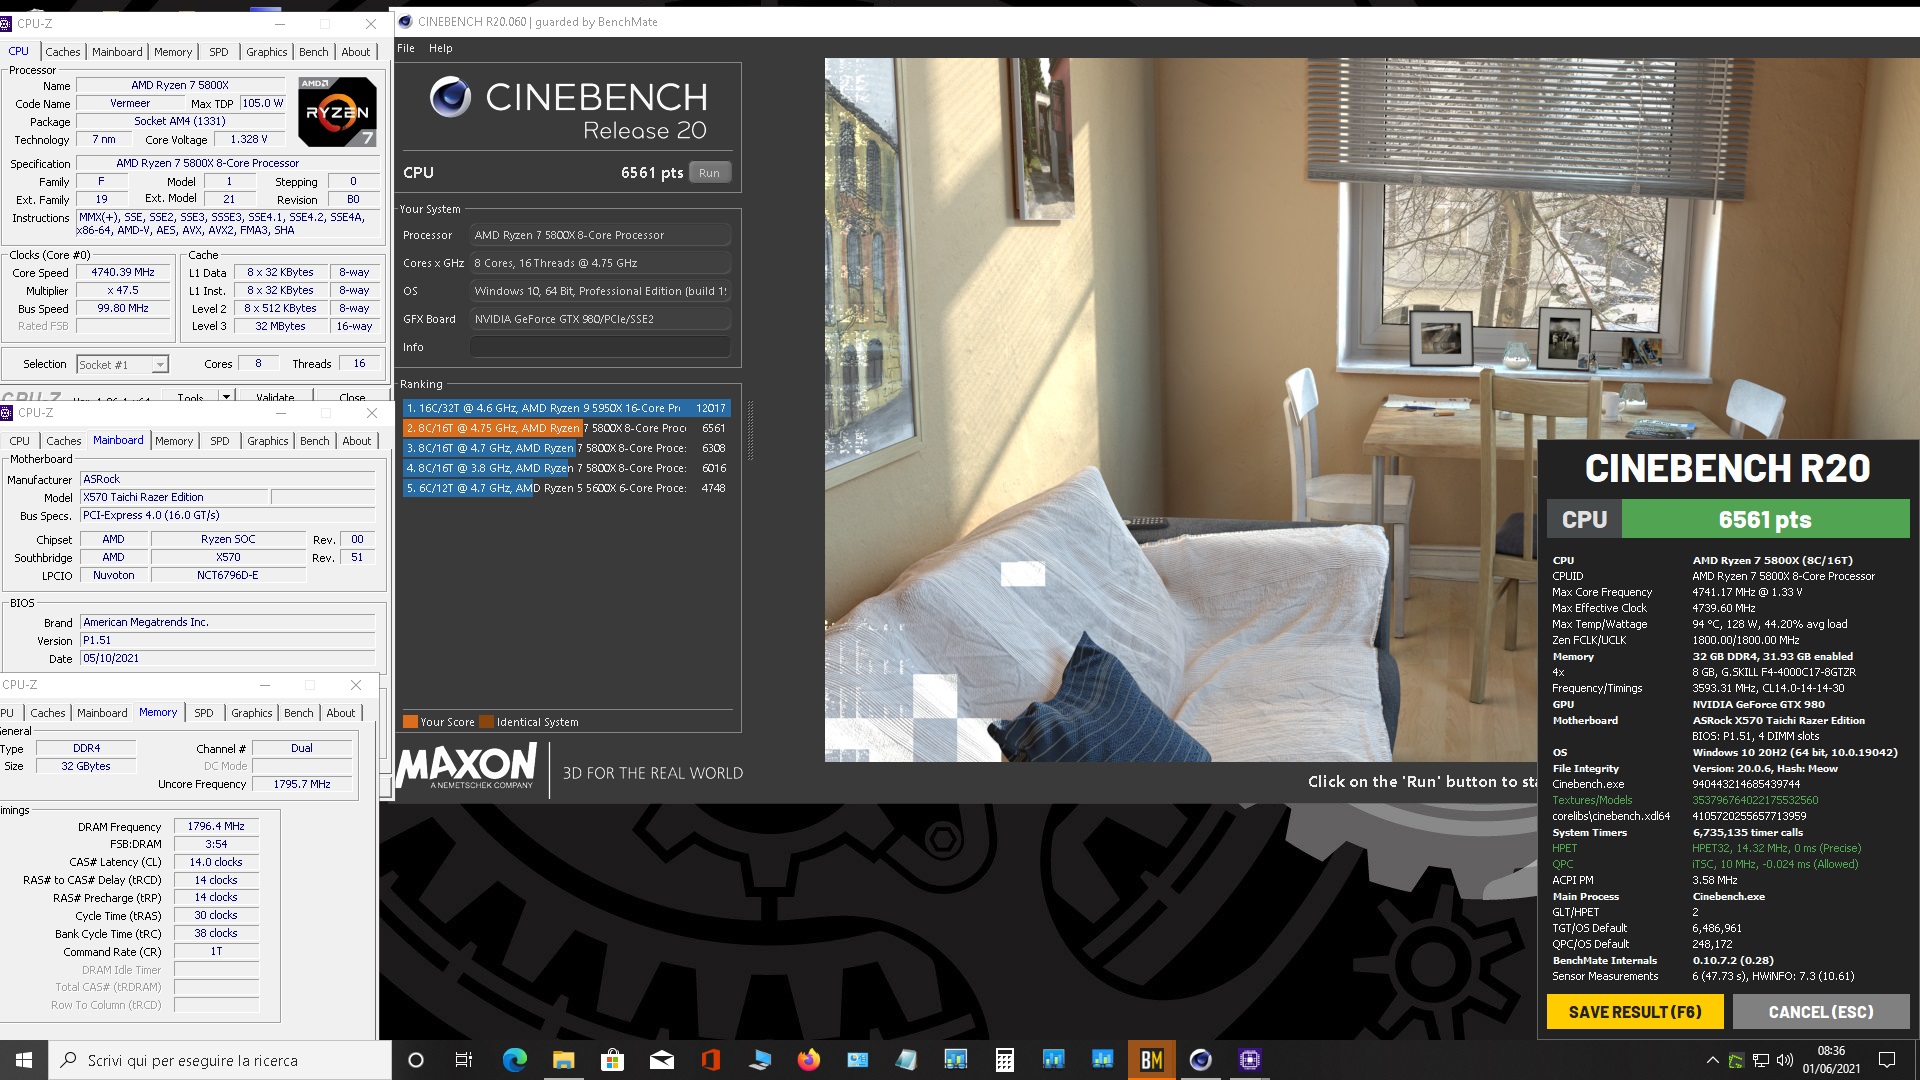Open Bench tab in top CPU-Z window
Image resolution: width=1920 pixels, height=1080 pixels.
314,52
